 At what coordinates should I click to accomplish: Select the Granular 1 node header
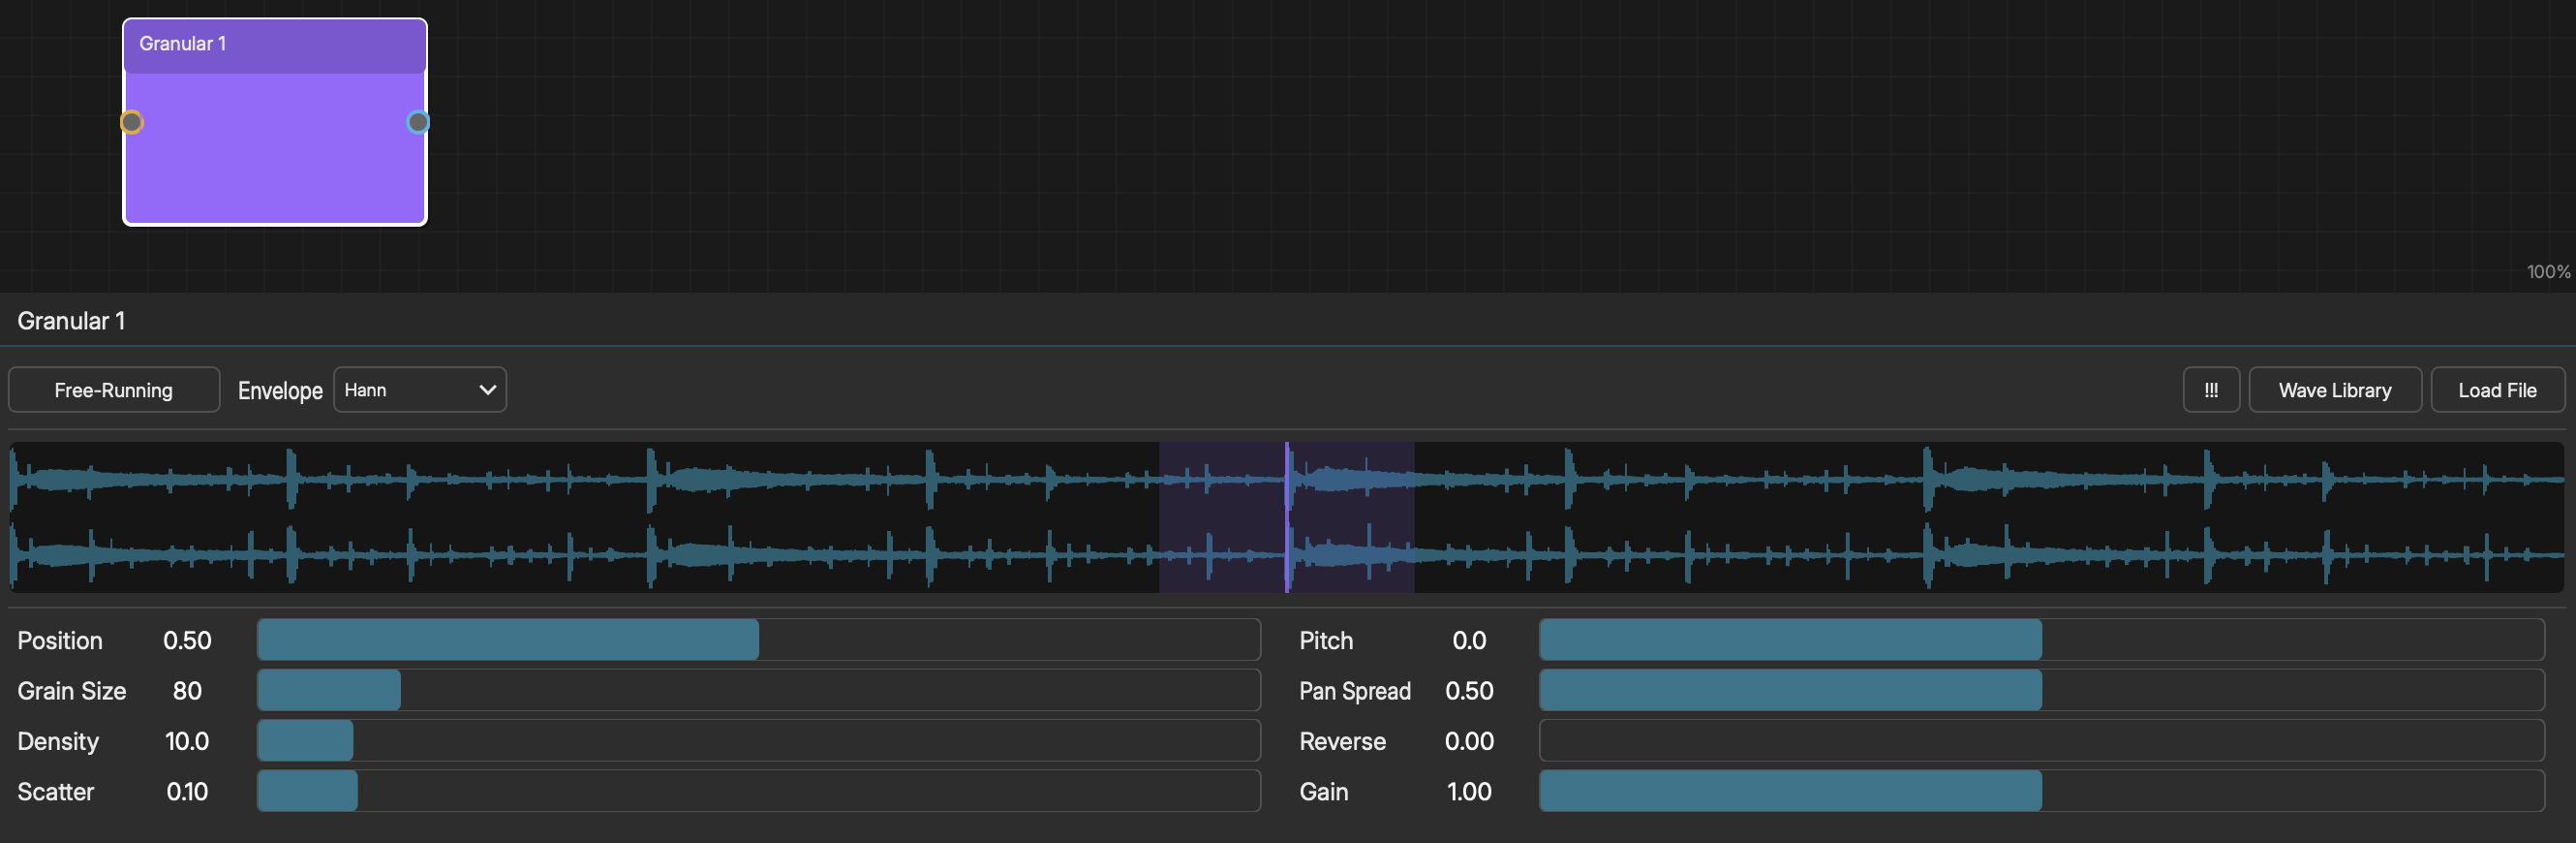pyautogui.click(x=275, y=45)
